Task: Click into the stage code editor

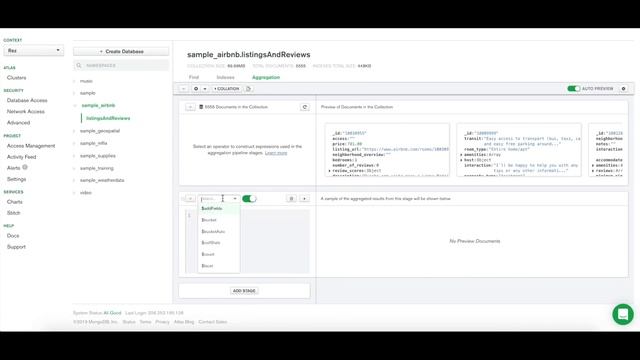Action: (x=248, y=241)
